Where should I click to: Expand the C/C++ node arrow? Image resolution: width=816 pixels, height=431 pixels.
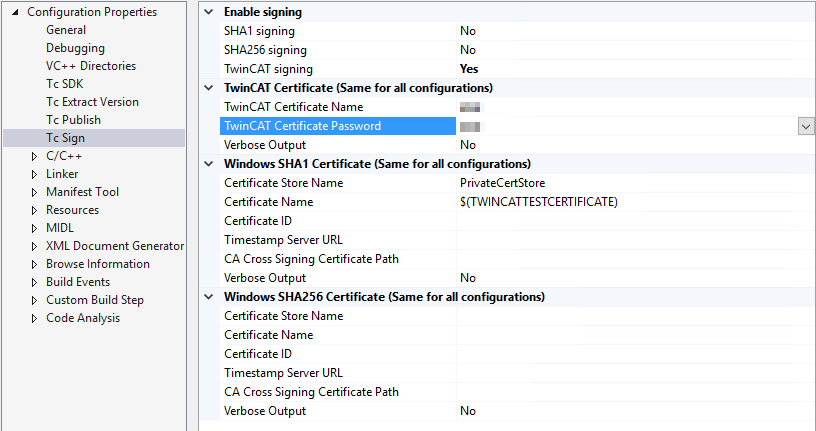[x=34, y=156]
